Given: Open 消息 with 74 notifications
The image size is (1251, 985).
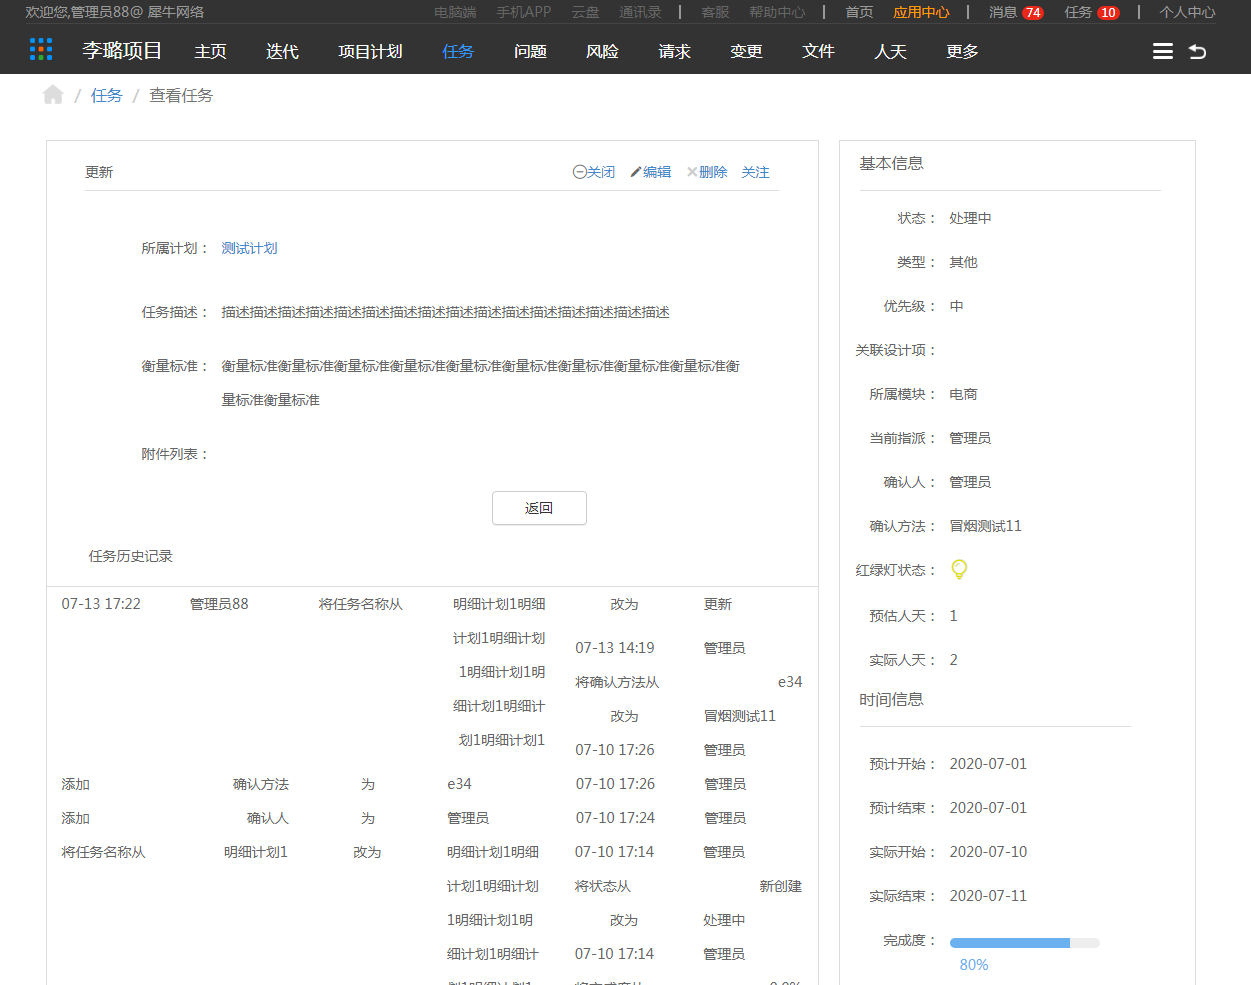Looking at the screenshot, I should pyautogui.click(x=1016, y=12).
